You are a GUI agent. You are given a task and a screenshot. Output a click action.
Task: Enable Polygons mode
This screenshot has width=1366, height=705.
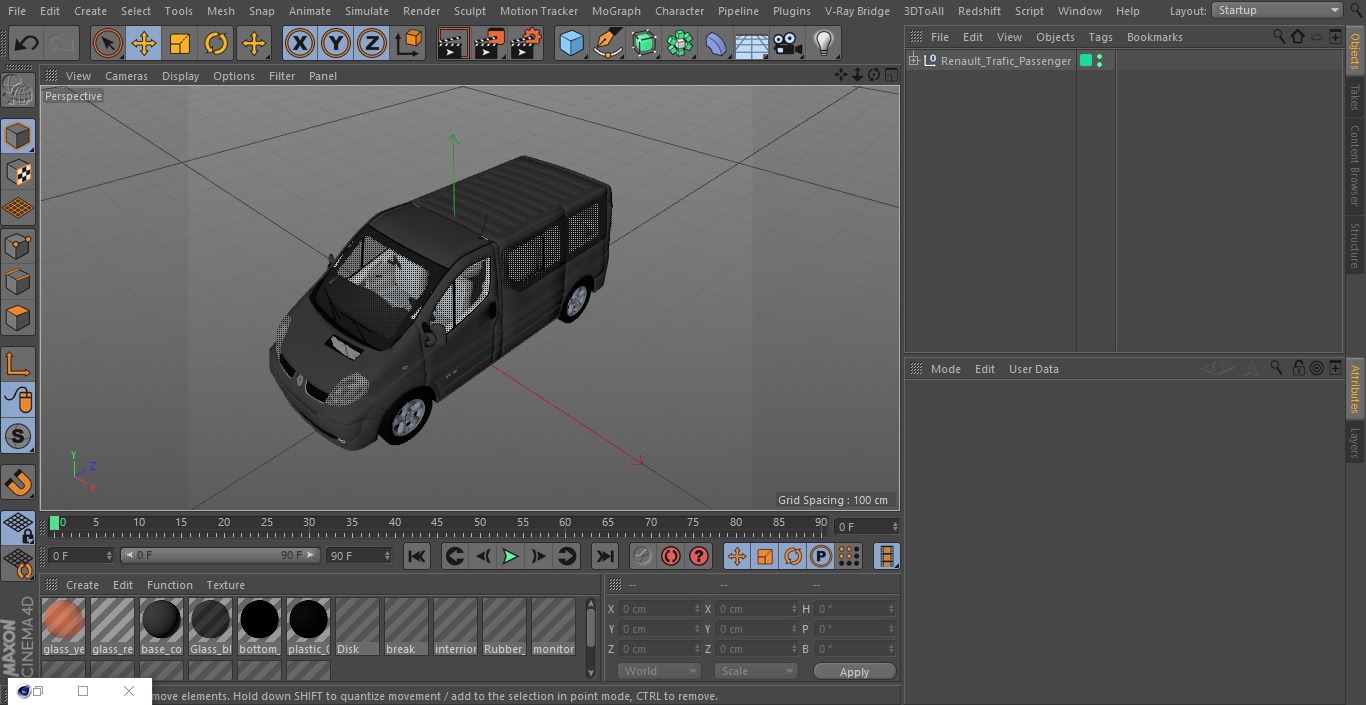(x=18, y=318)
